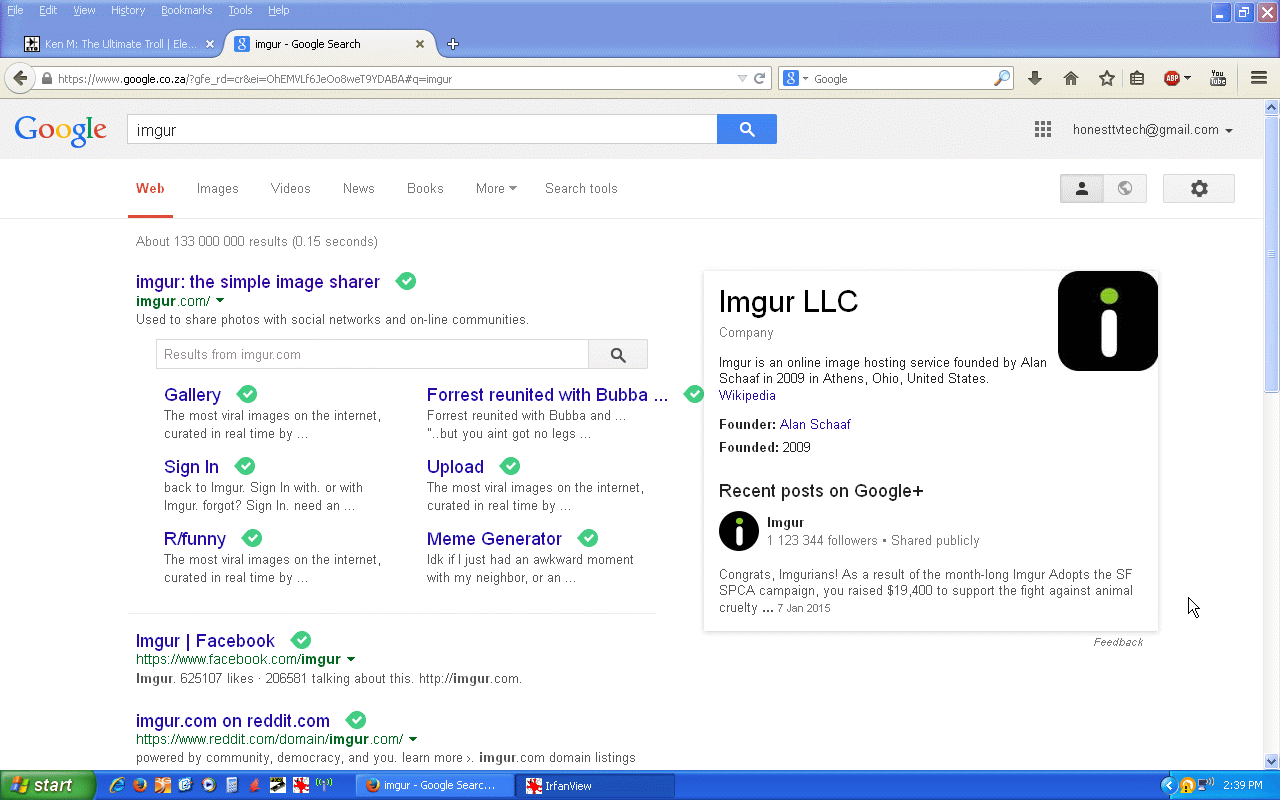This screenshot has height=800, width=1280.
Task: Send Feedback on knowledge panel
Action: point(1118,642)
